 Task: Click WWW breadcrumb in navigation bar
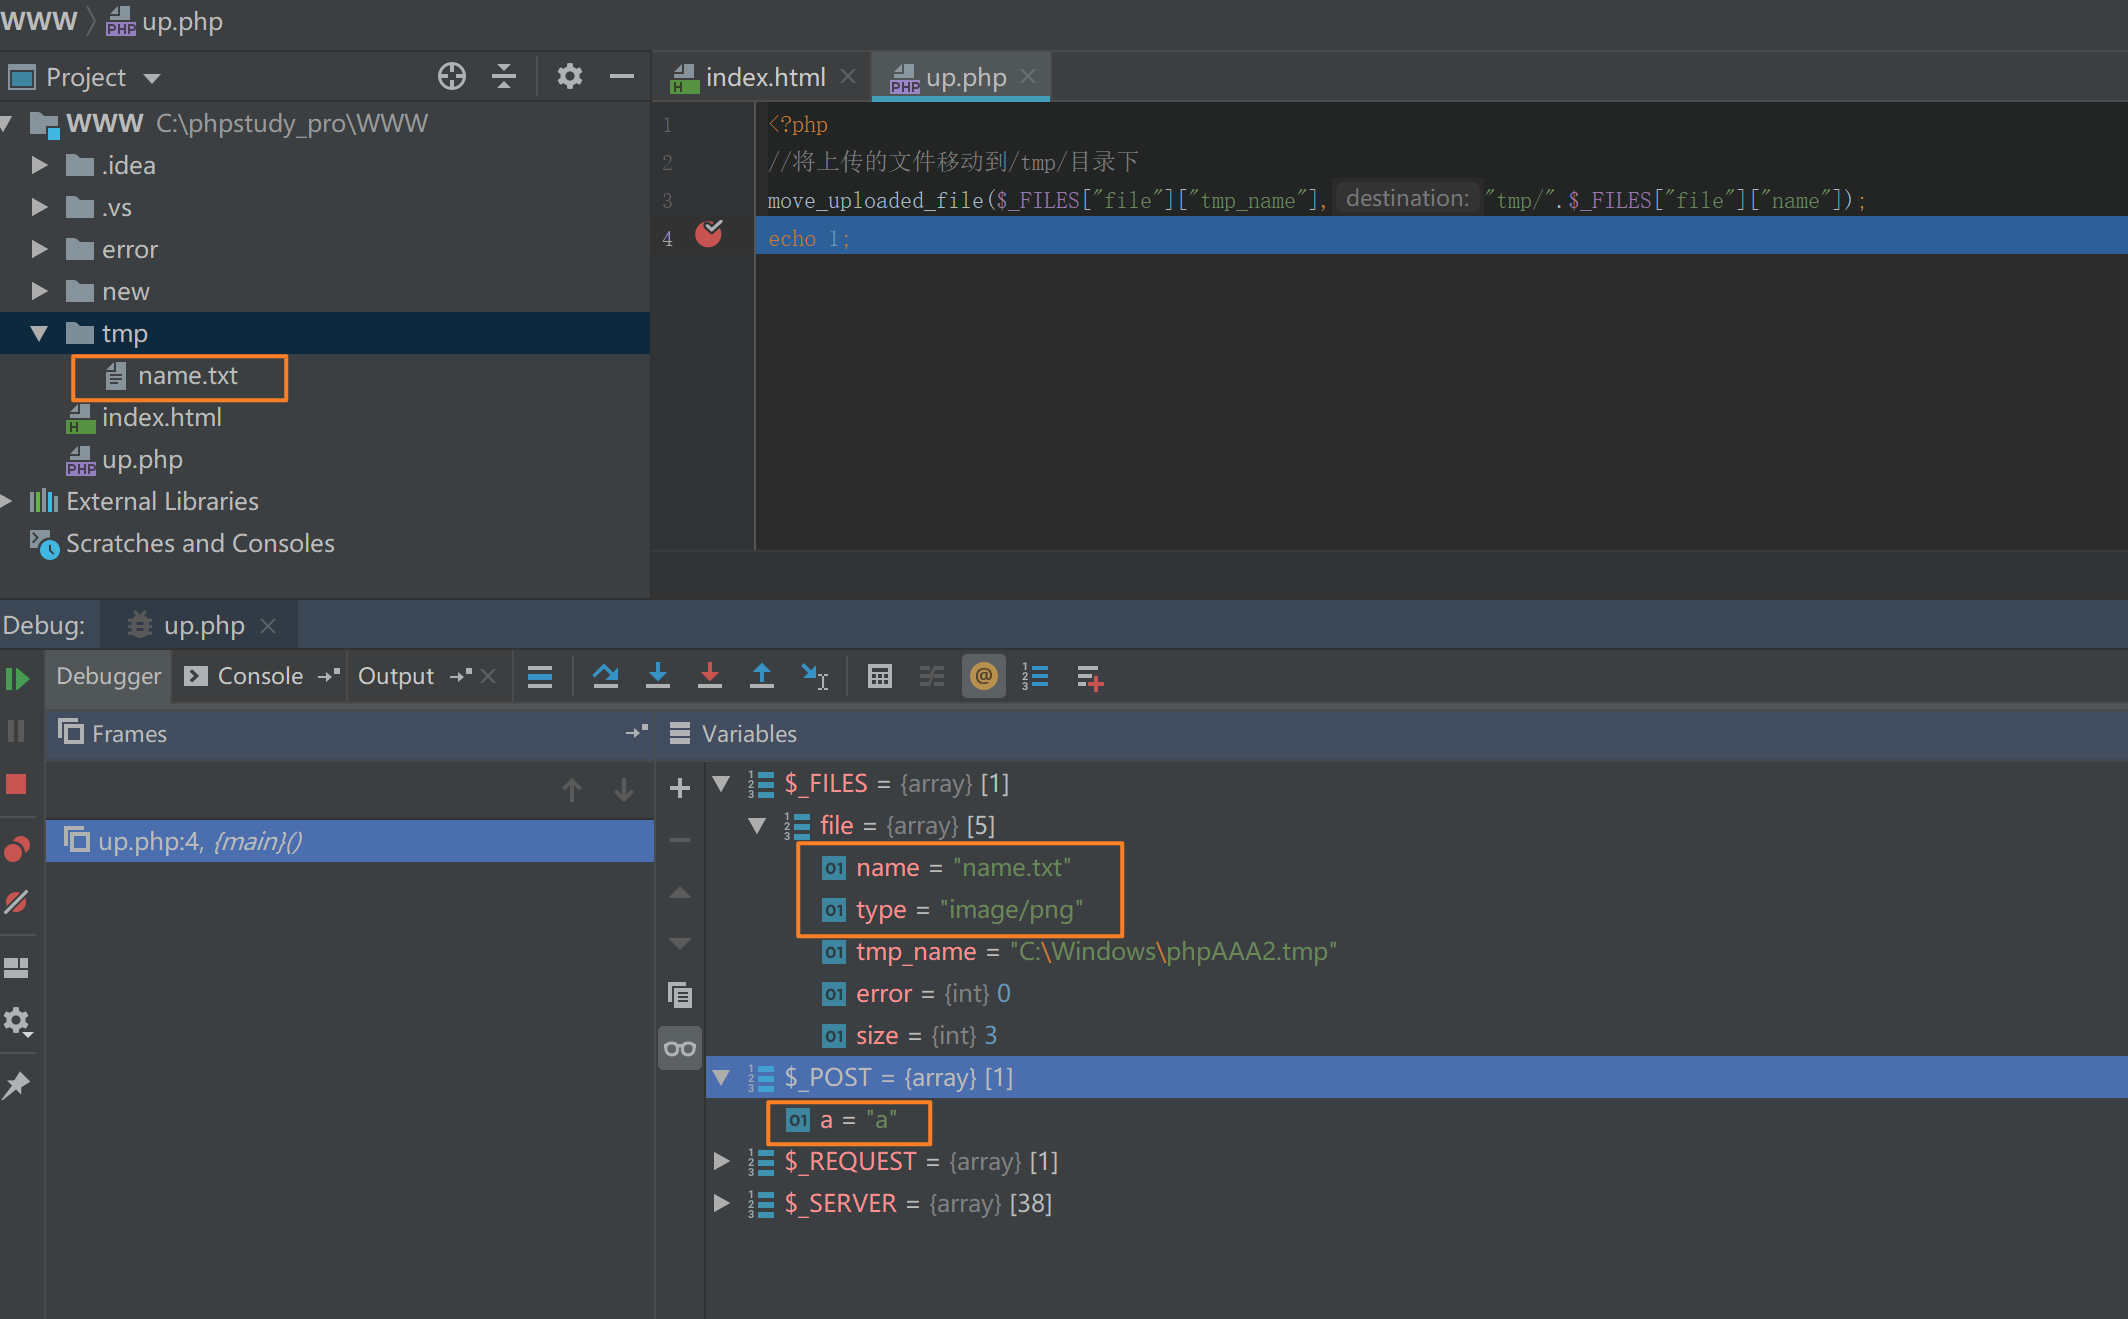click(39, 21)
